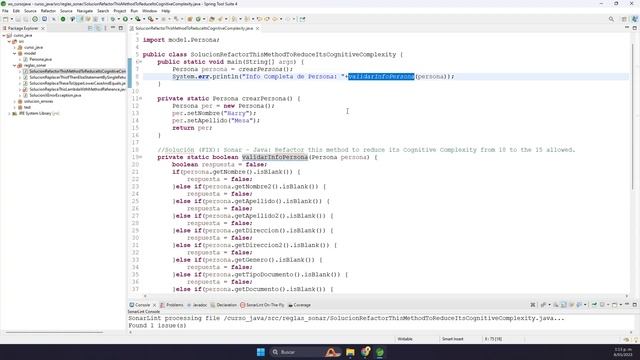Click the green Run button in toolbar
The image size is (640, 360).
click(125, 19)
